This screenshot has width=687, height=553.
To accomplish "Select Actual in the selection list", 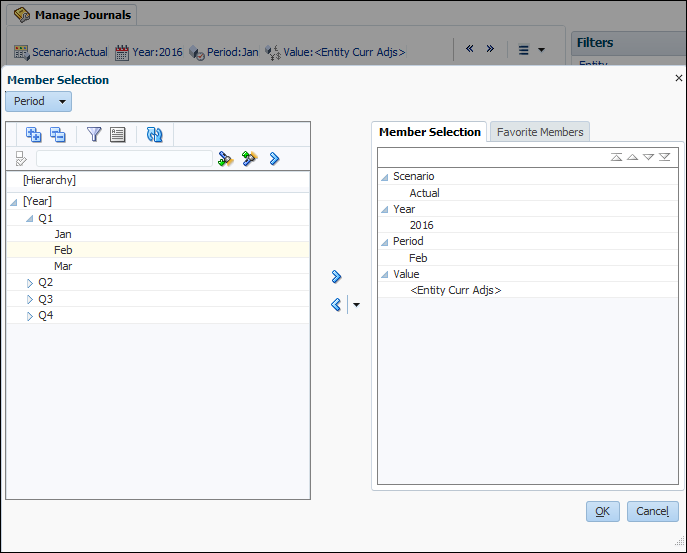I will coord(424,193).
